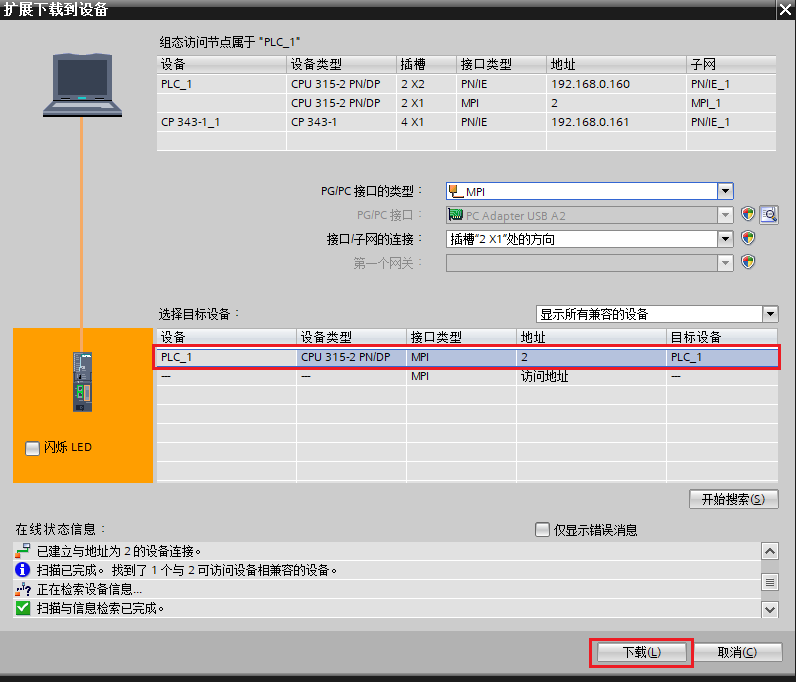The width and height of the screenshot is (797, 682).
Task: Click PLC_1 cell in access nodes table
Action: pyautogui.click(x=222, y=84)
